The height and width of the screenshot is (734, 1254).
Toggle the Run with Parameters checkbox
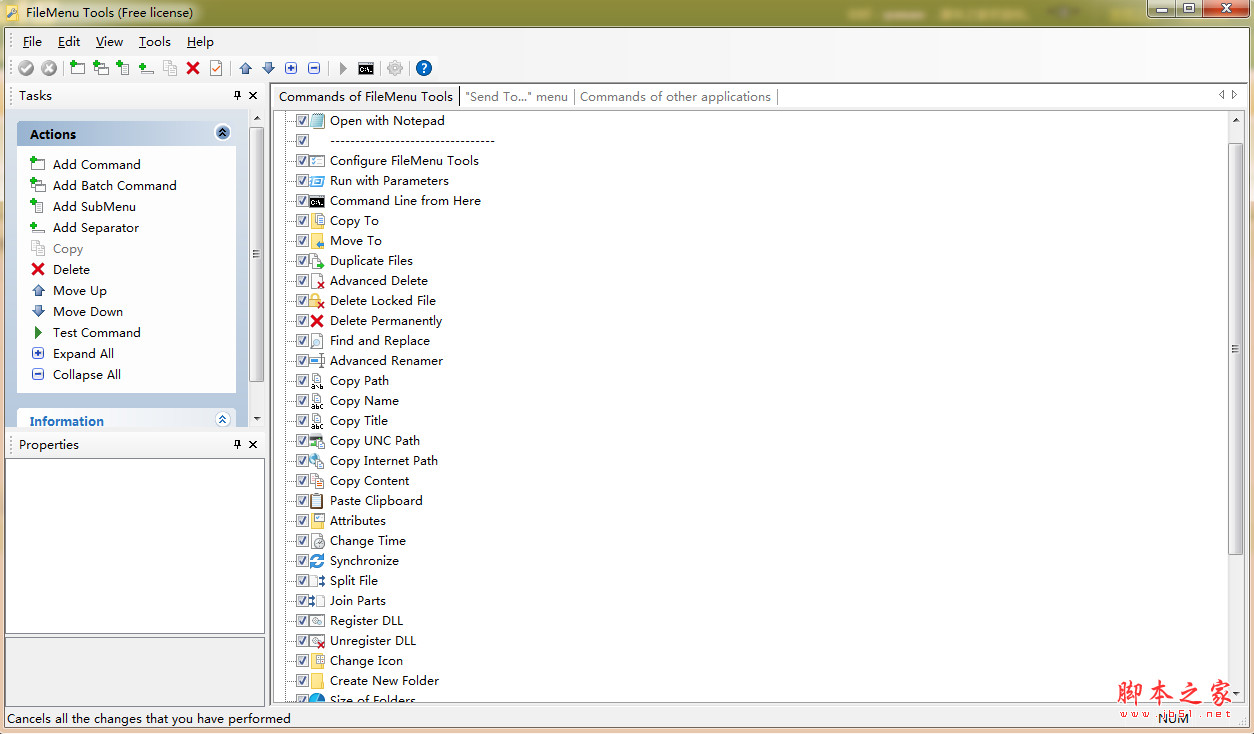click(302, 181)
